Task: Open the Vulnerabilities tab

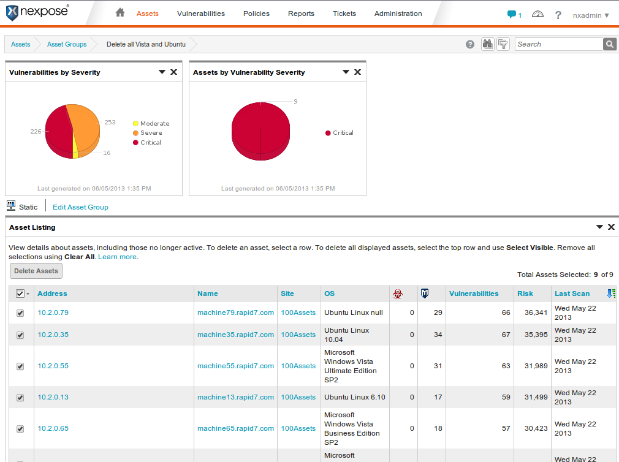Action: click(x=200, y=14)
